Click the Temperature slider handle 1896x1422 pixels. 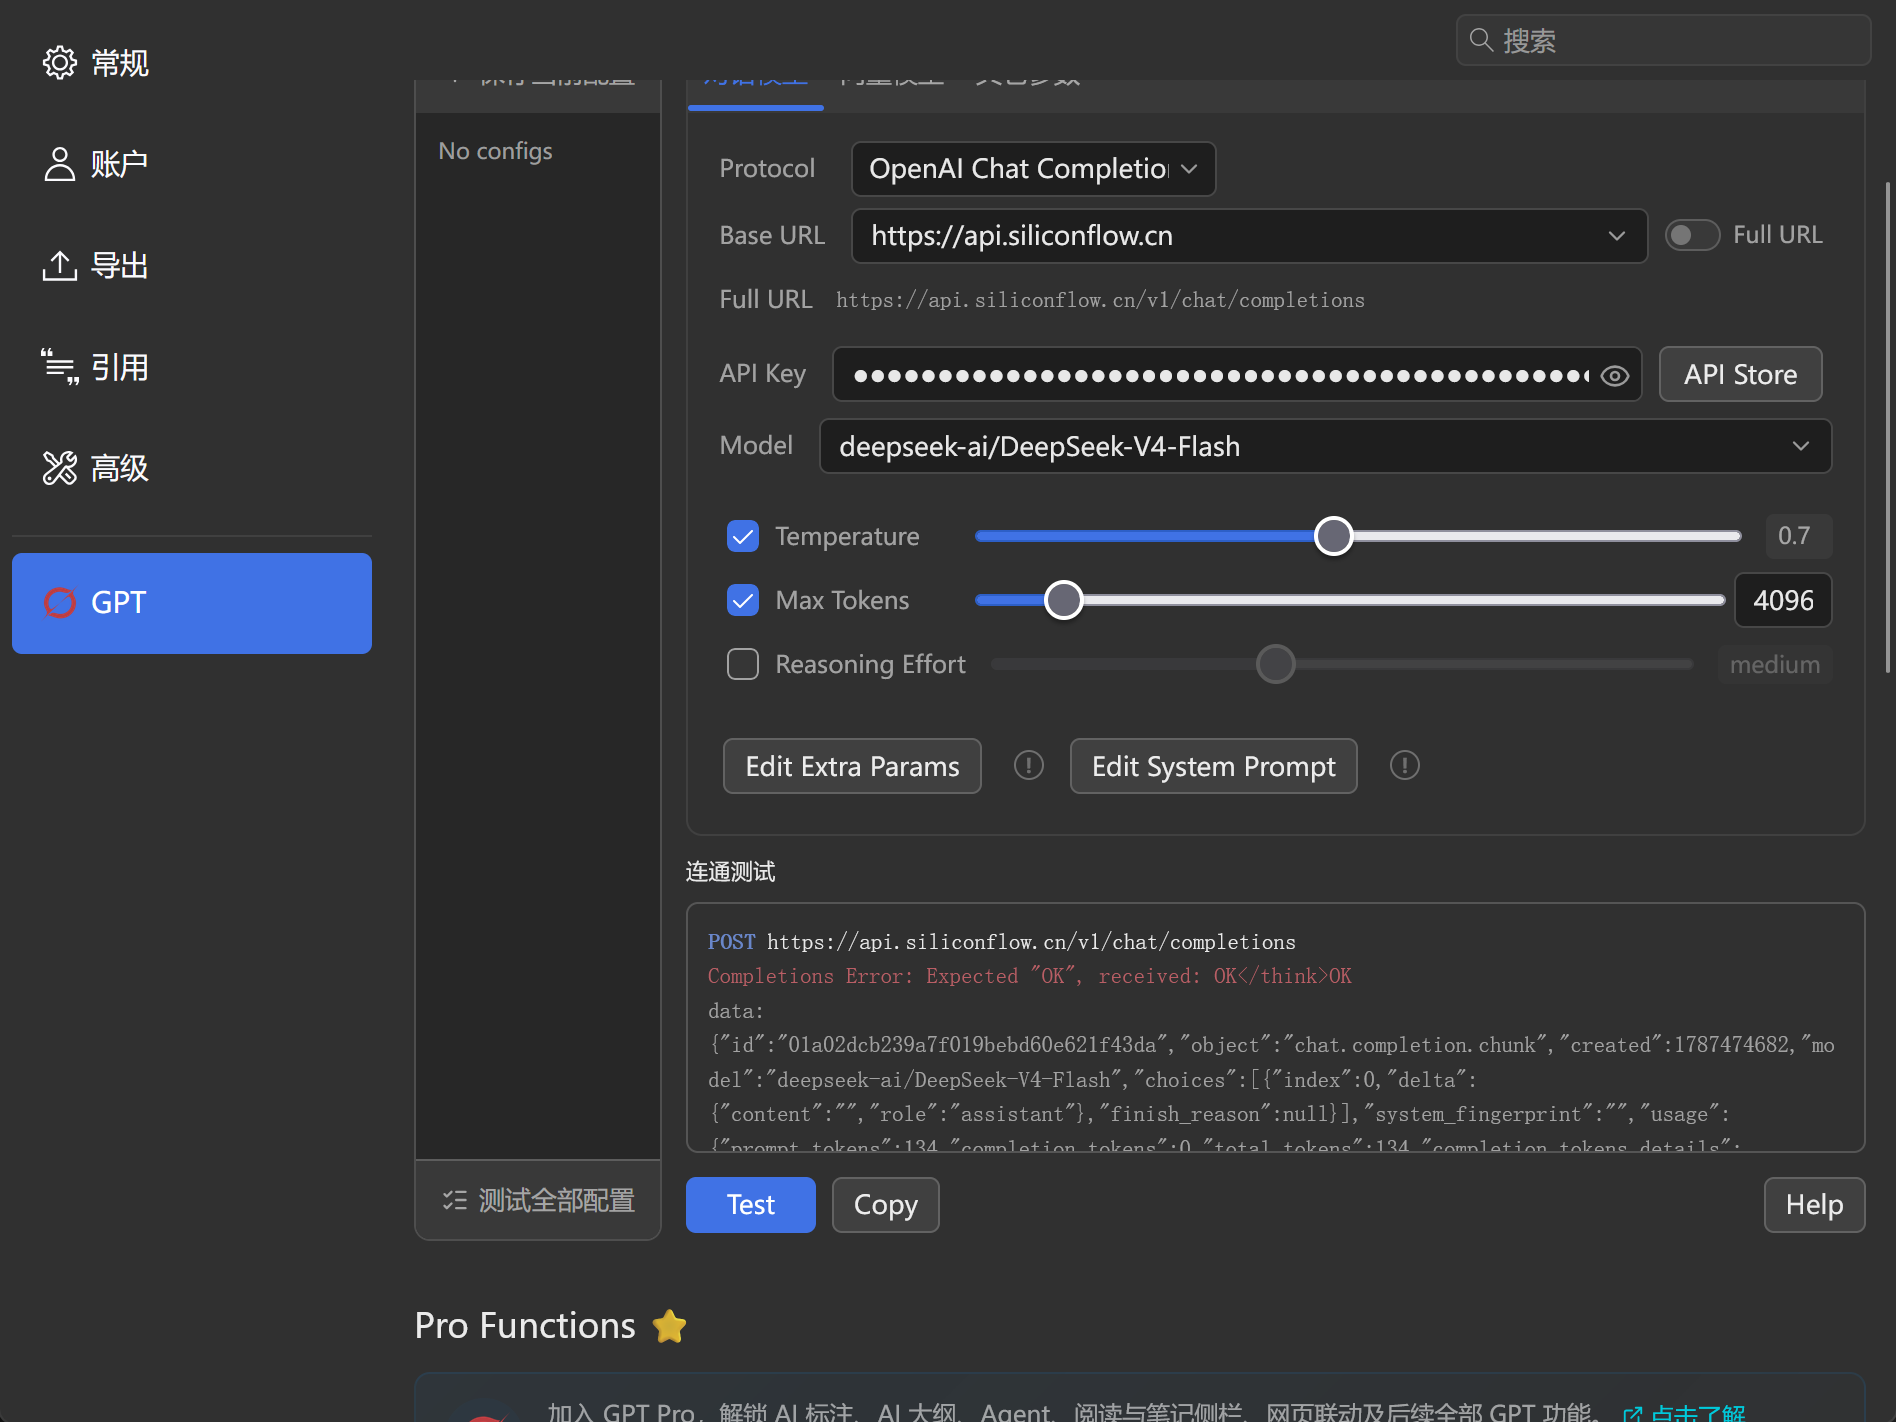pyautogui.click(x=1333, y=536)
